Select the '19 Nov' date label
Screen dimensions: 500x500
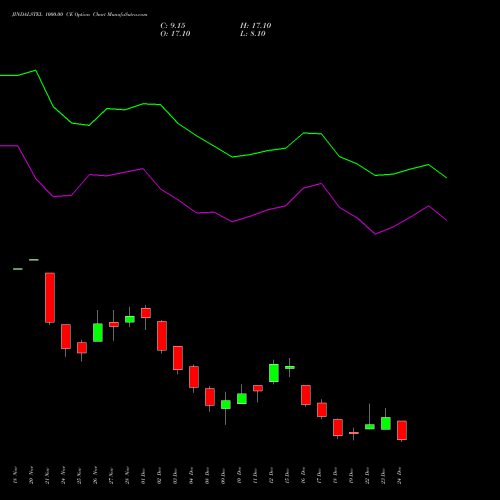[x=15, y=475]
